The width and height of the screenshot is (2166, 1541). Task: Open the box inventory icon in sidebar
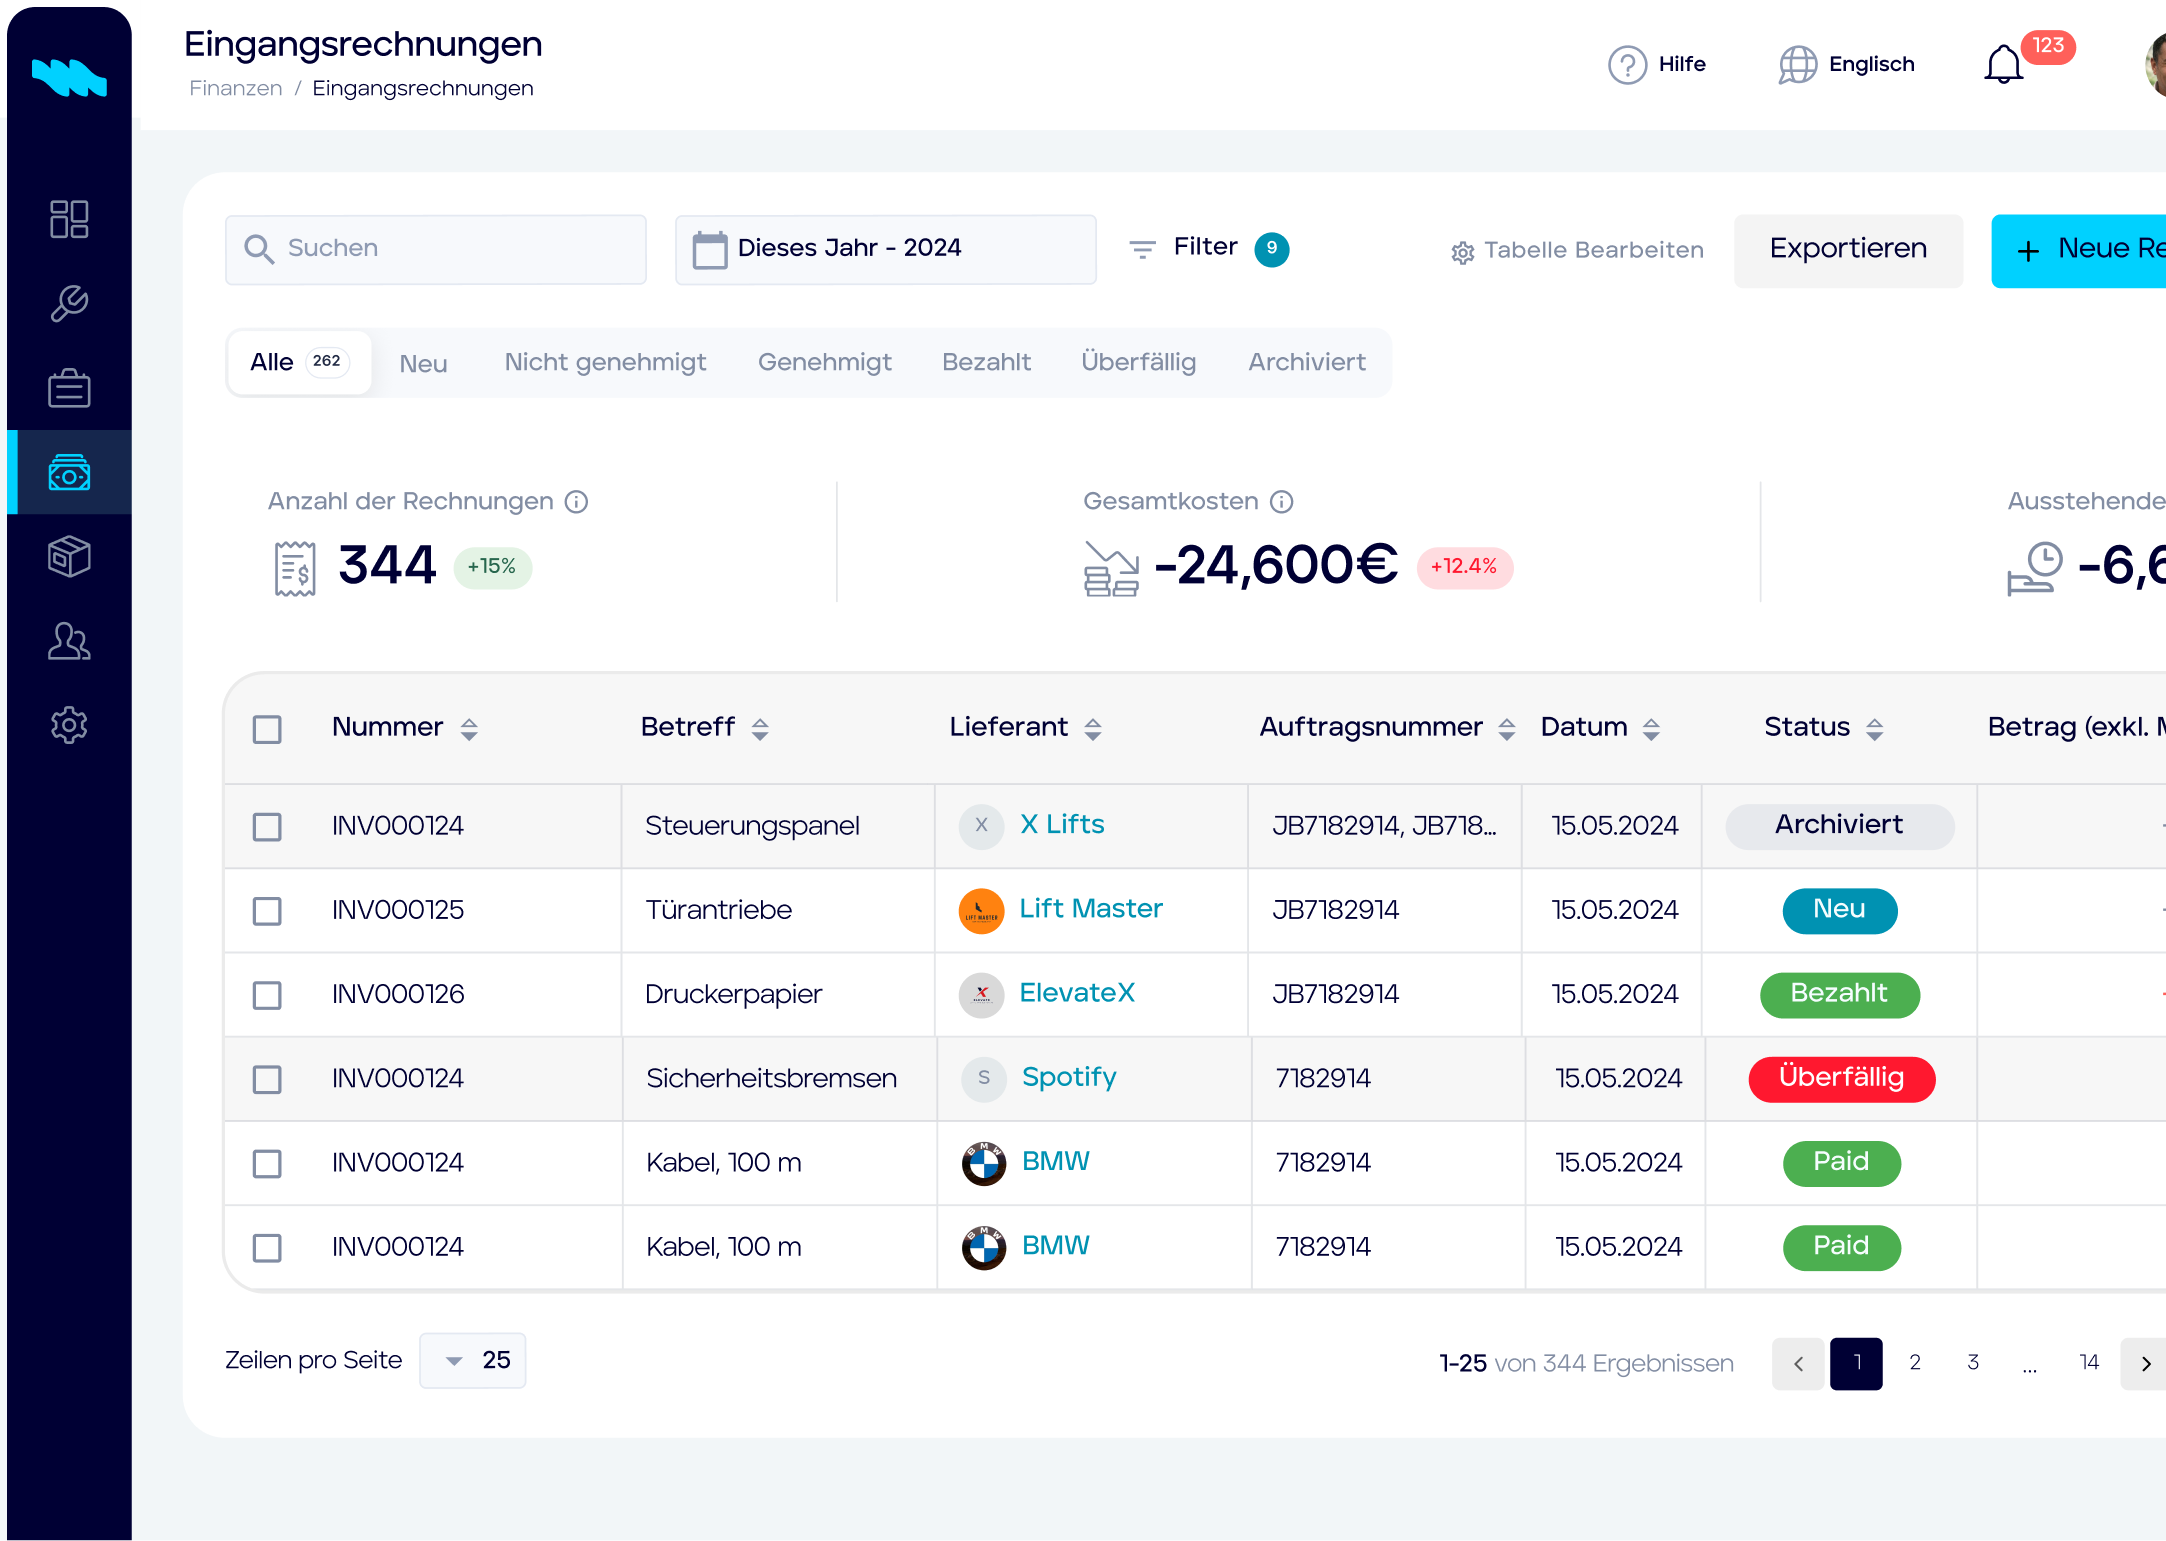click(x=69, y=556)
